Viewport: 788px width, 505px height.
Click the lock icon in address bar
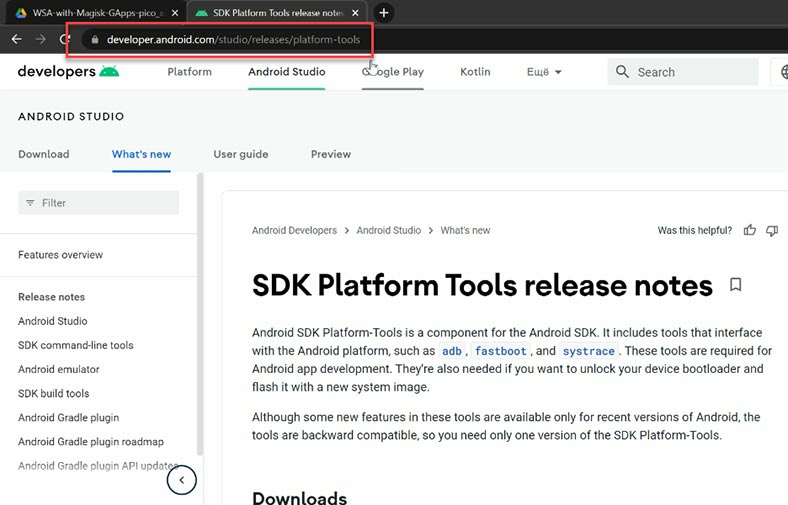94,39
